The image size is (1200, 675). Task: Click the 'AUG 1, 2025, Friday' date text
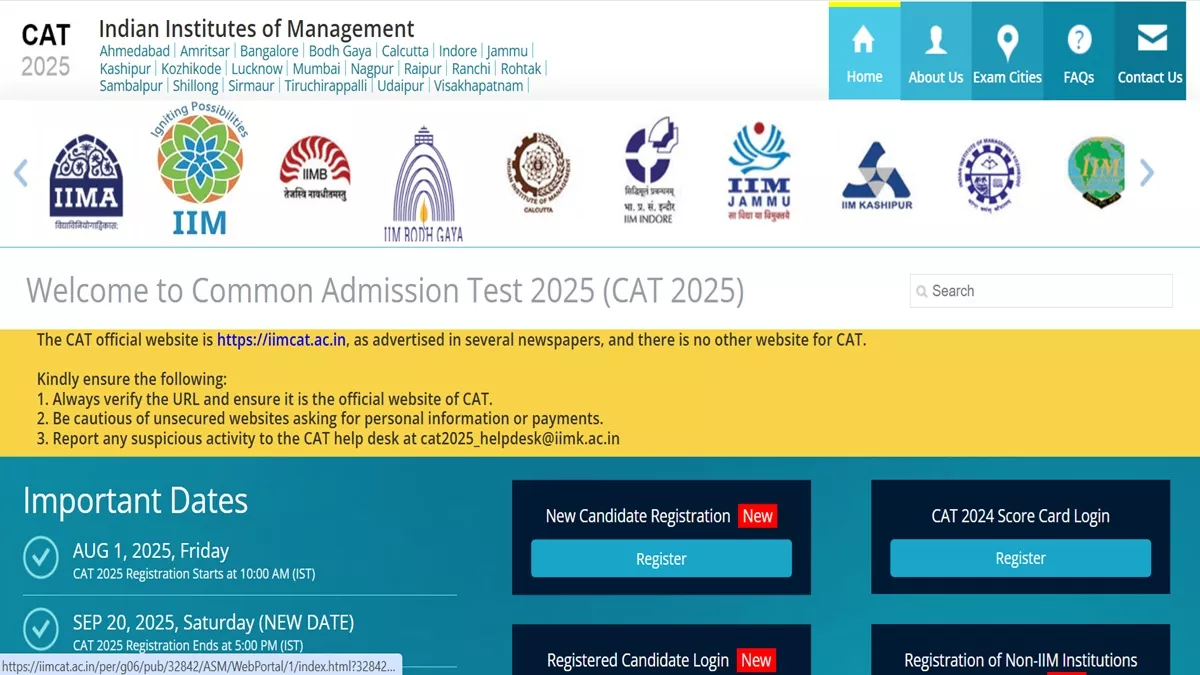tap(151, 551)
